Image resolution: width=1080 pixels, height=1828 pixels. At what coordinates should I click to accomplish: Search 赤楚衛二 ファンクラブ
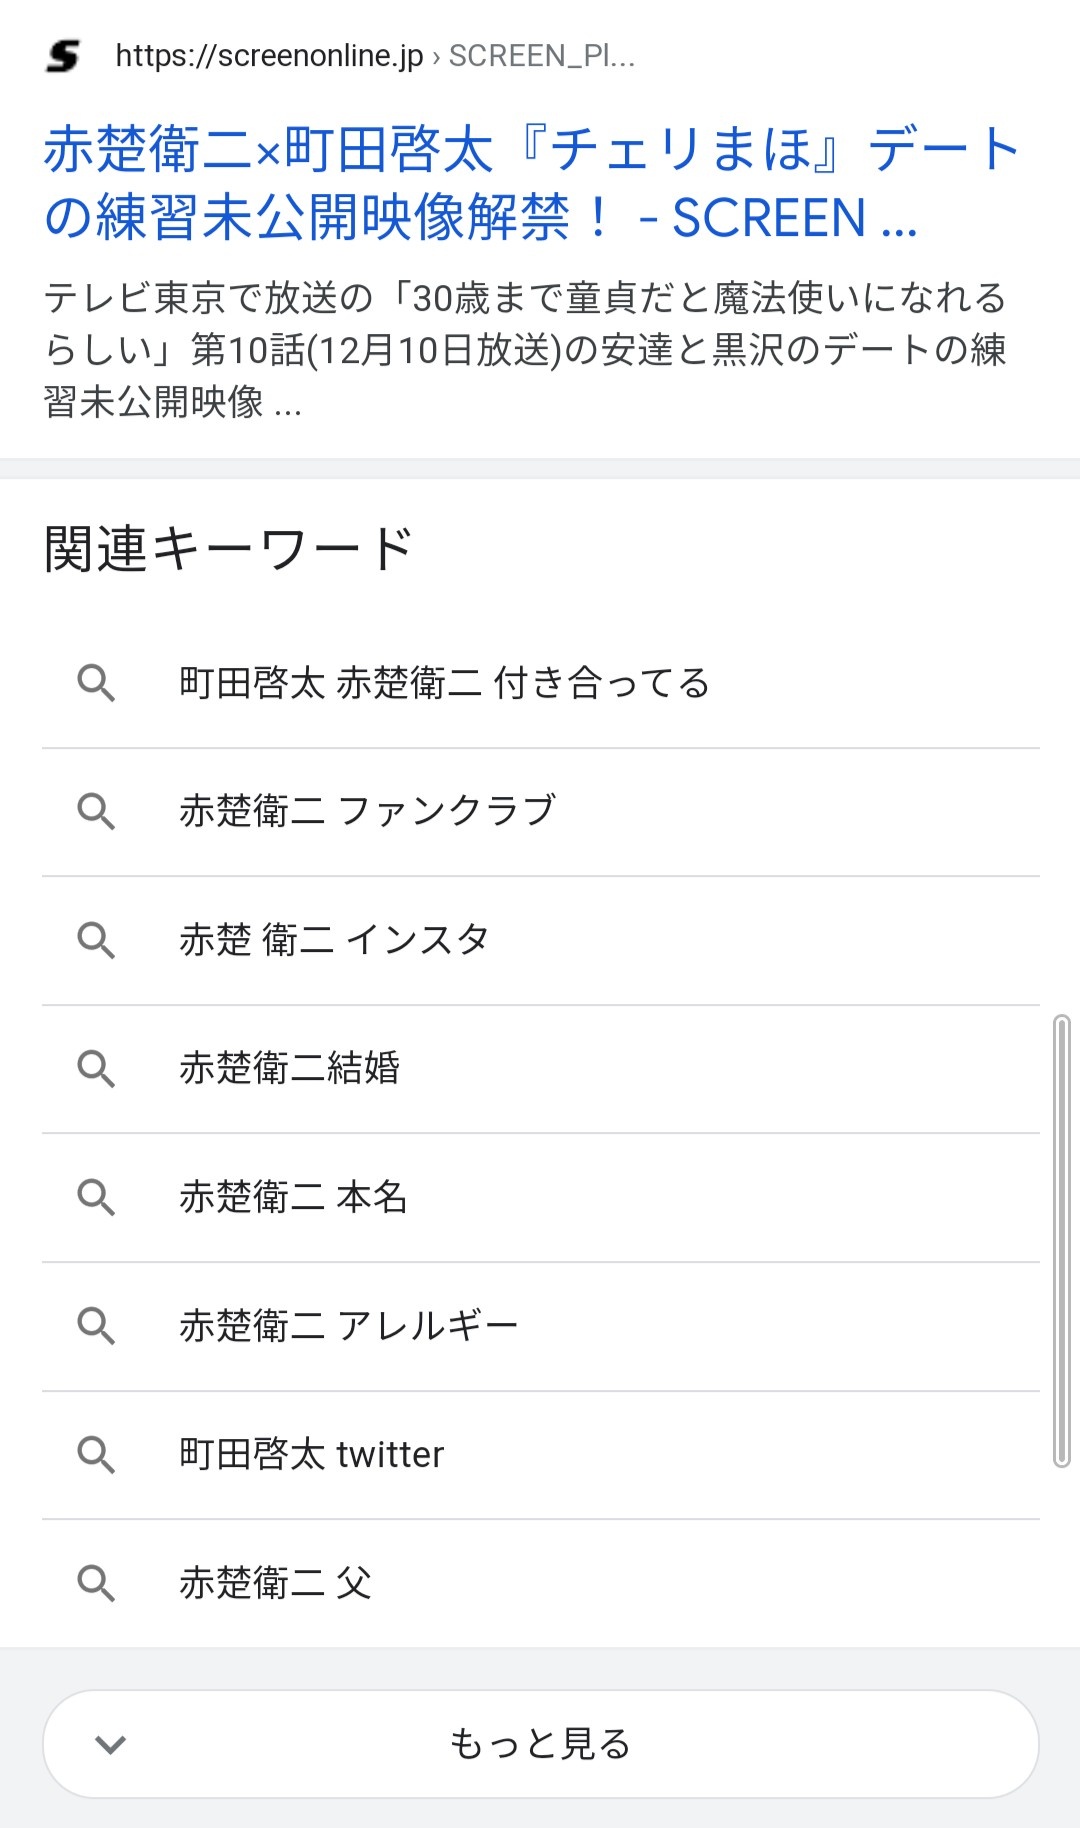click(541, 812)
